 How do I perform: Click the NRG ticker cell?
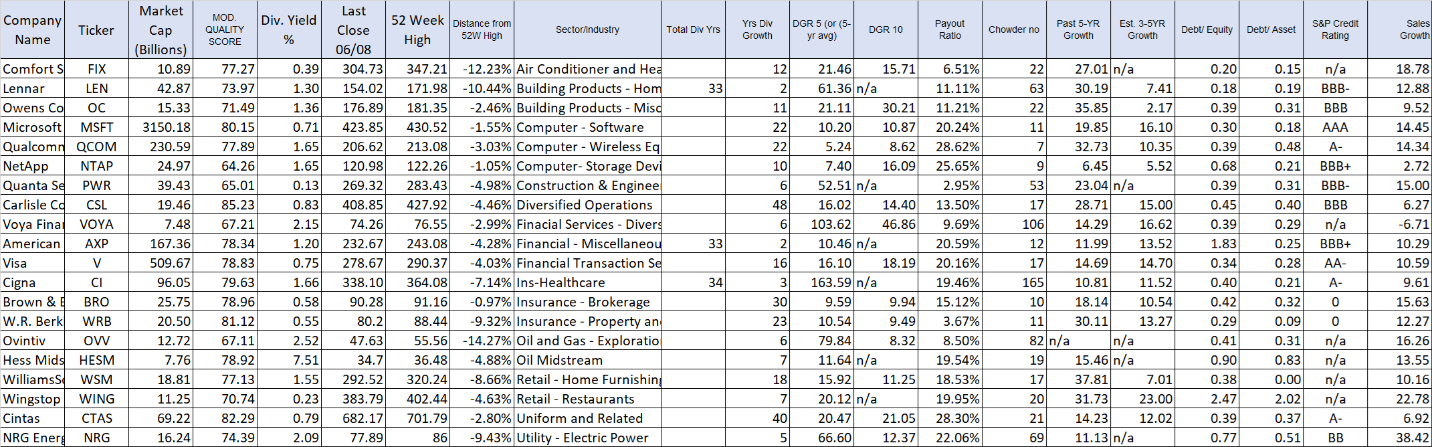coord(97,437)
